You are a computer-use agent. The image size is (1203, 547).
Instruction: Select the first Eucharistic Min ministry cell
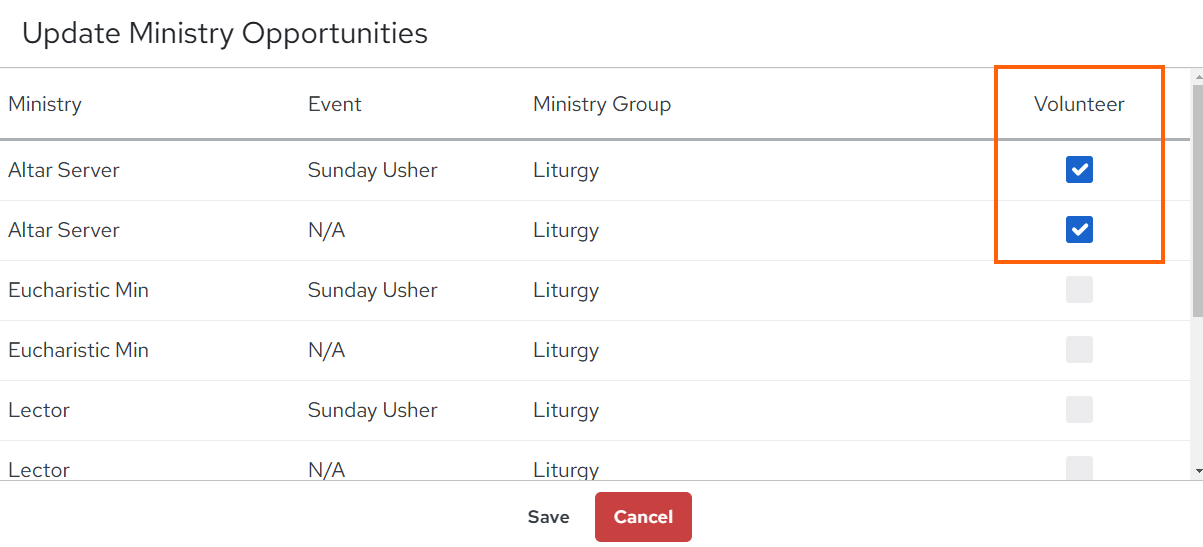coord(78,290)
